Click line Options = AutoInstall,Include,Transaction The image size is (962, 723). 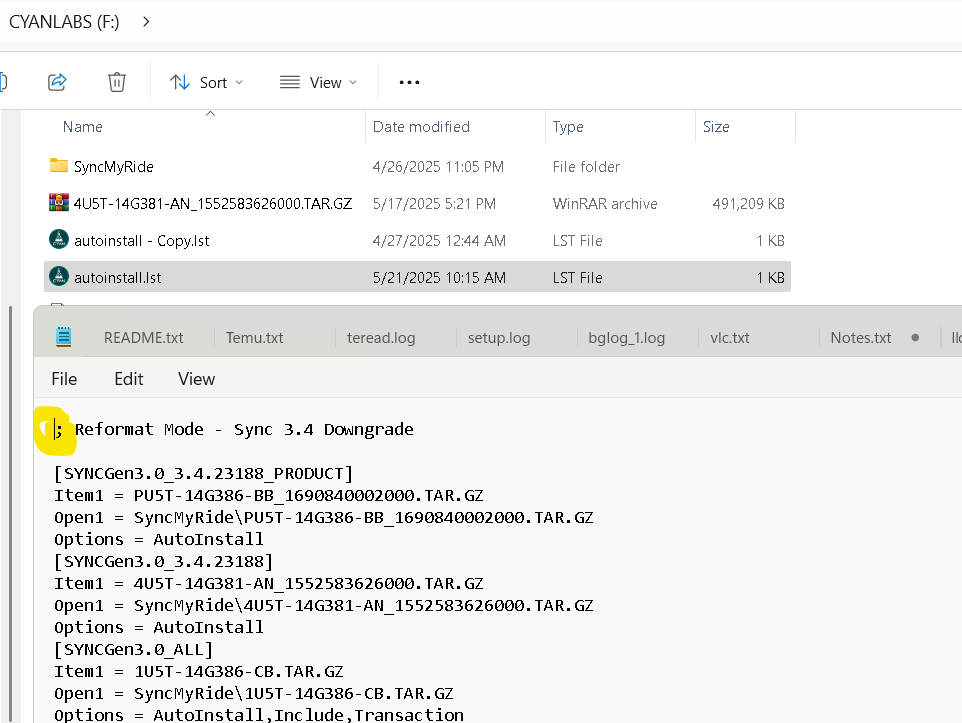coord(259,715)
